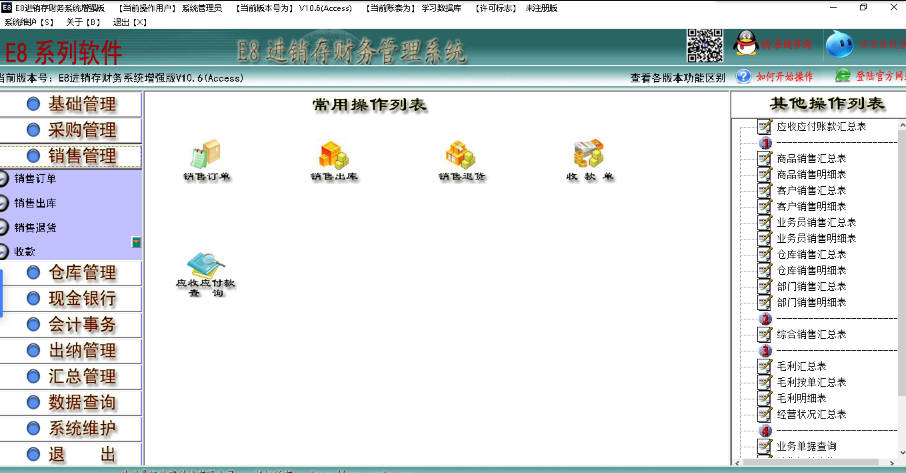Click the E8 application icon in the title bar

(6, 8)
